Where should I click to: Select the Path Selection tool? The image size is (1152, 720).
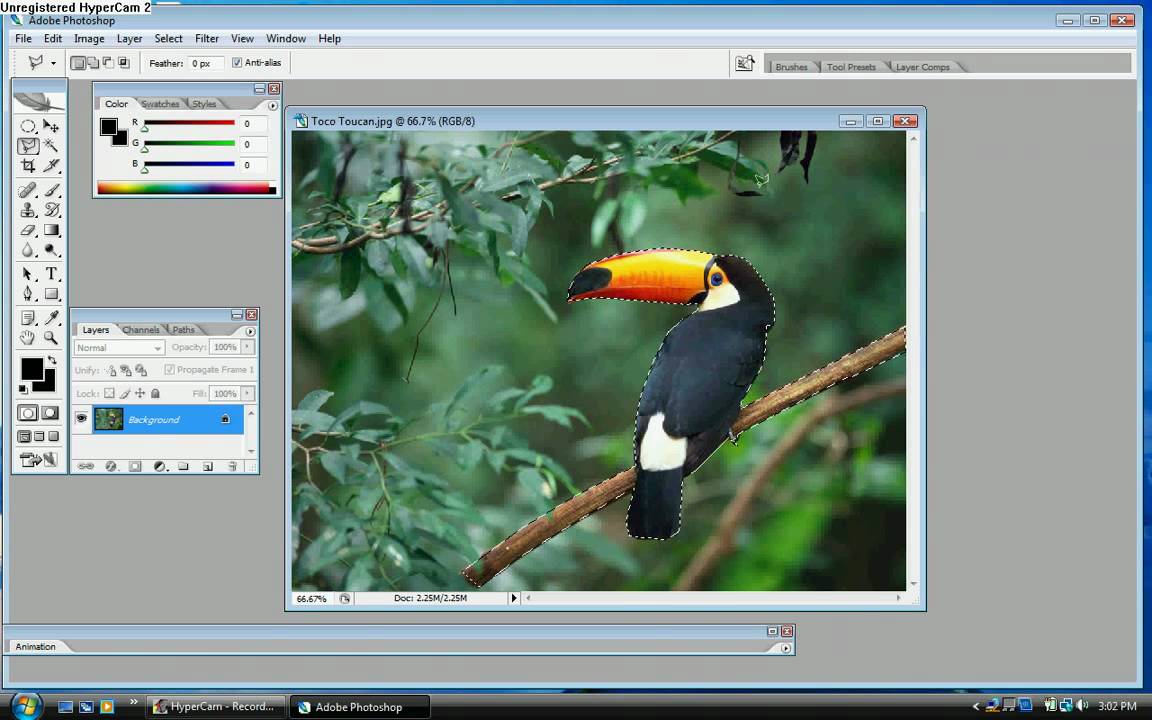click(27, 274)
